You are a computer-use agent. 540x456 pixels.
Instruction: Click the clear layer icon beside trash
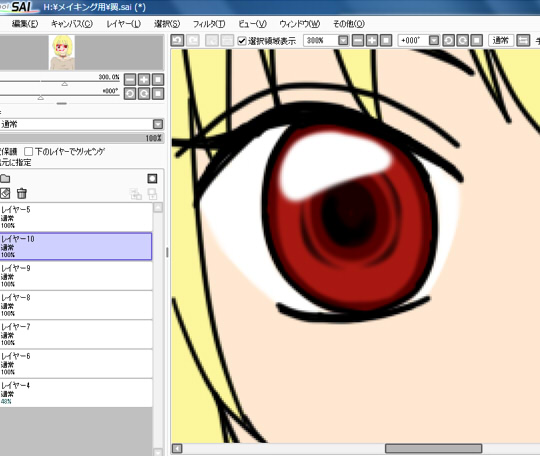[x=5, y=193]
